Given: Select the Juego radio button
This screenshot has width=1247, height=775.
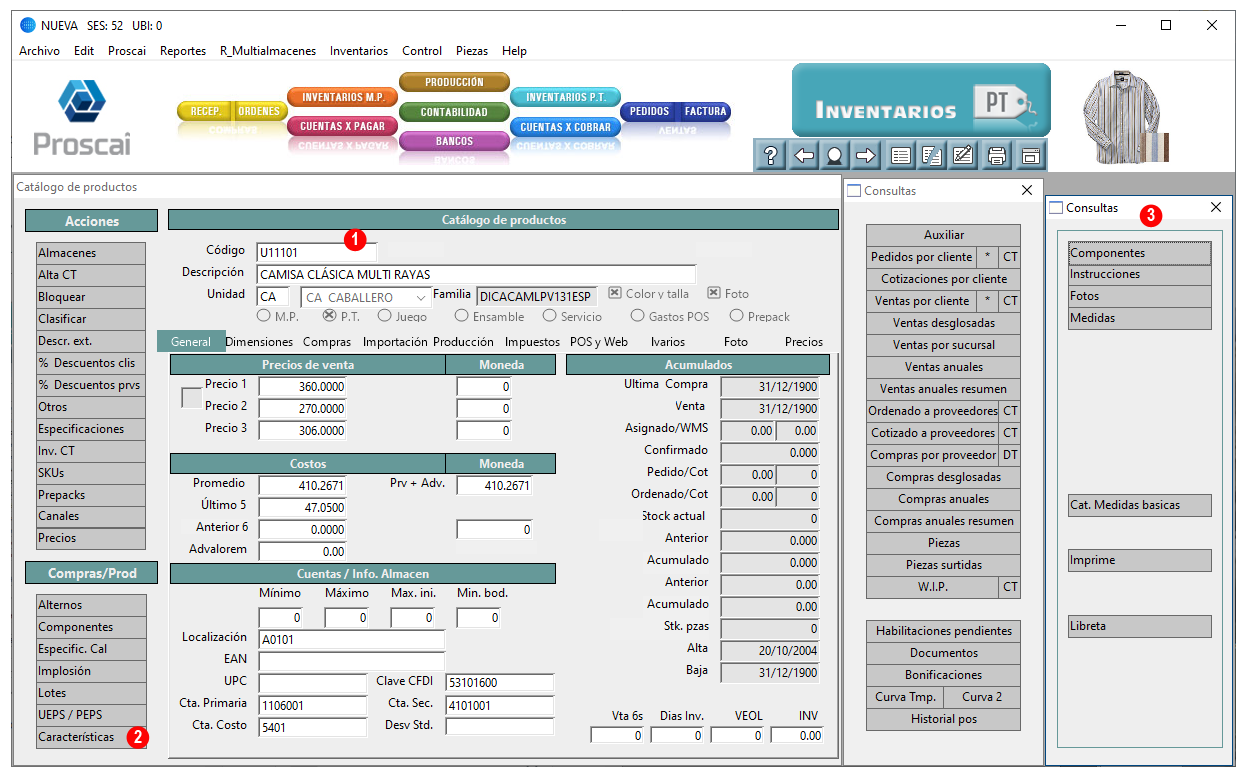Looking at the screenshot, I should [x=385, y=316].
